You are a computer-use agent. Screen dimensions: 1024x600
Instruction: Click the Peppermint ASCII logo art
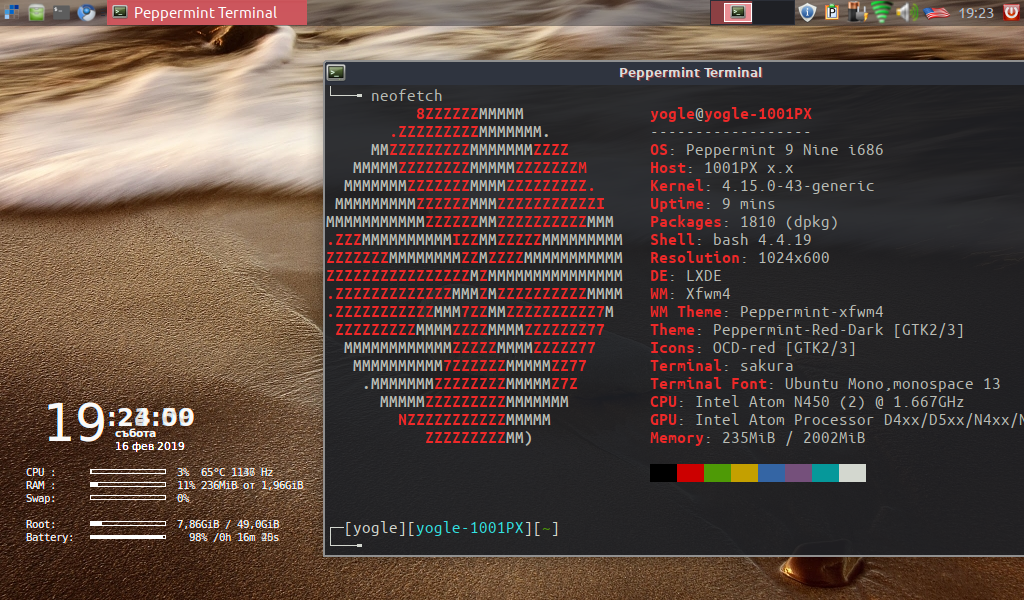[474, 276]
